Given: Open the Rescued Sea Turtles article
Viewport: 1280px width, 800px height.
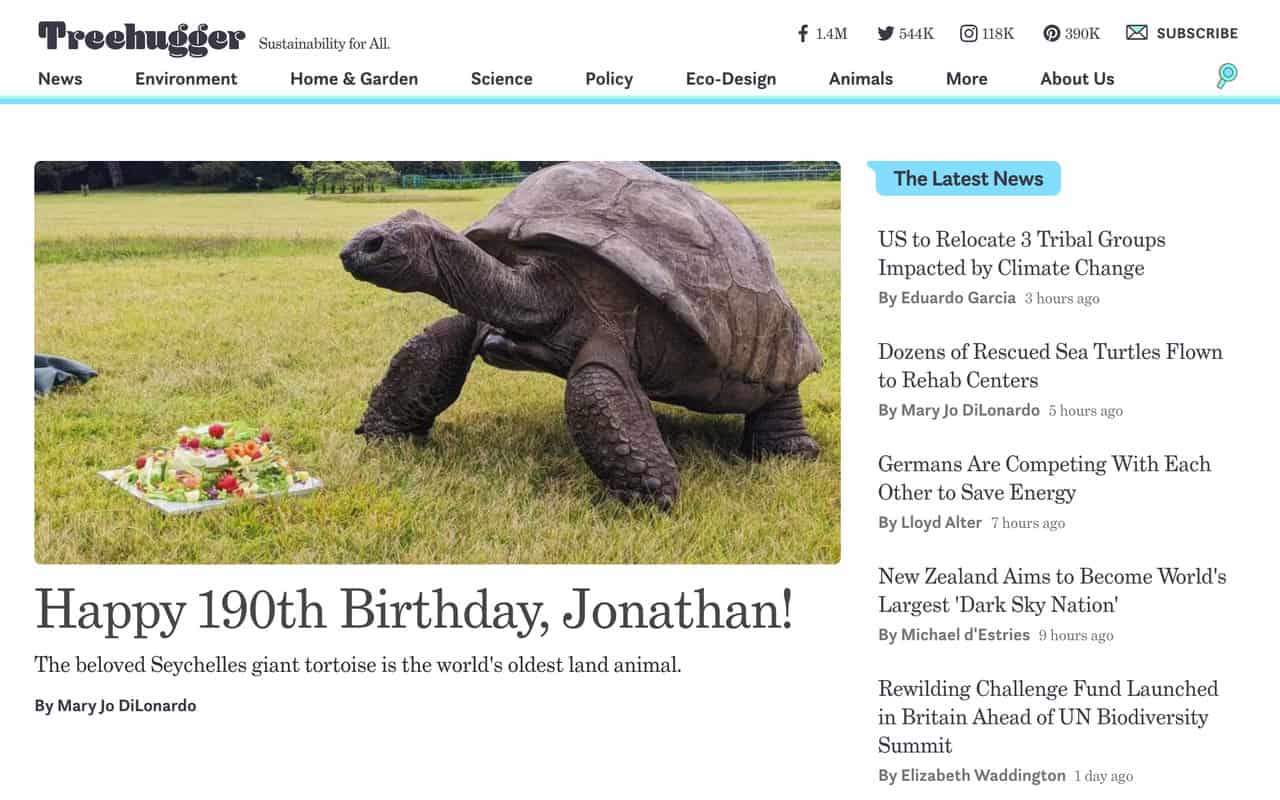Looking at the screenshot, I should (1050, 365).
